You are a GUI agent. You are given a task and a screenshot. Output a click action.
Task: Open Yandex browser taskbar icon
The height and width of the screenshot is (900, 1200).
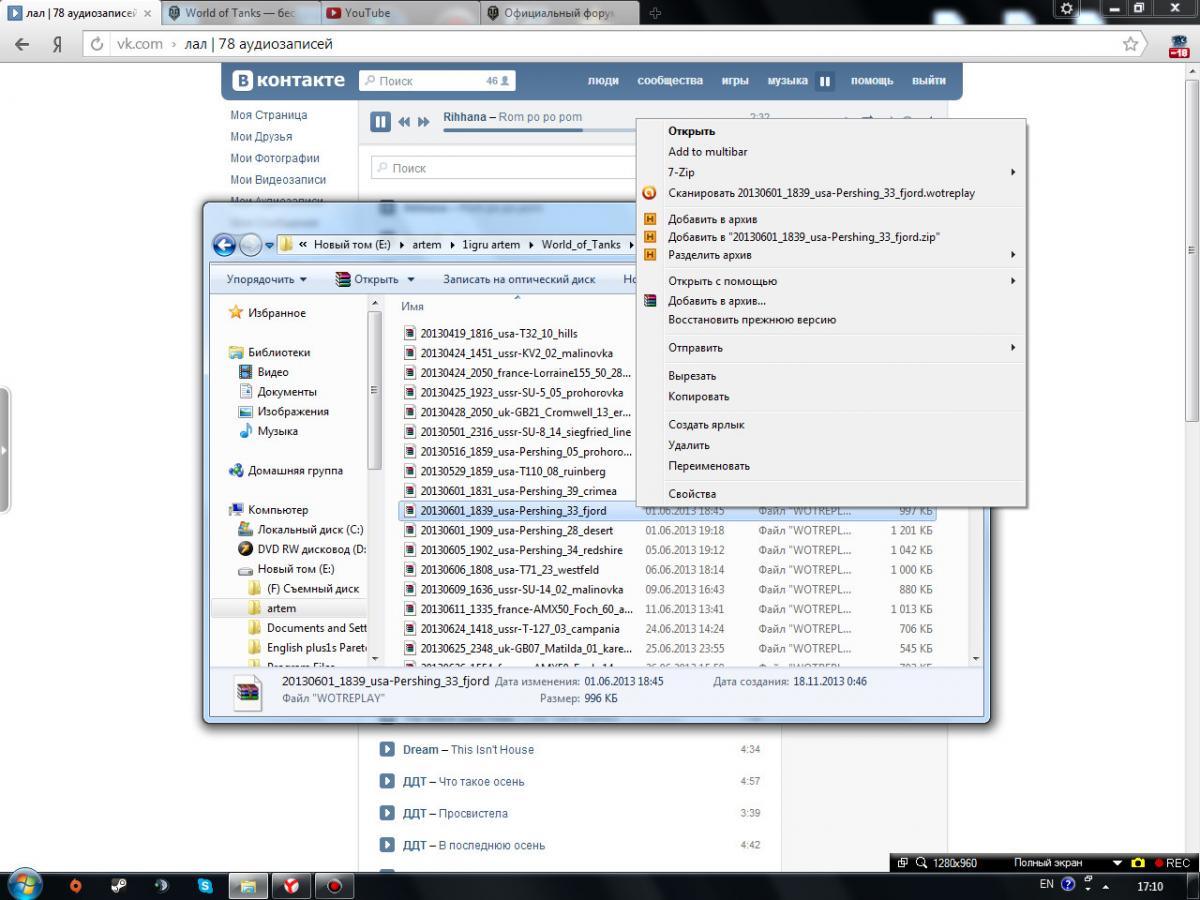289,886
